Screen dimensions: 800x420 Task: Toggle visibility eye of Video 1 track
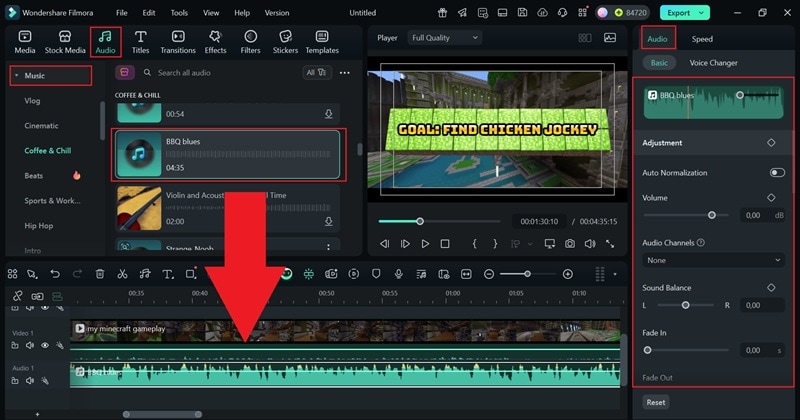click(45, 345)
